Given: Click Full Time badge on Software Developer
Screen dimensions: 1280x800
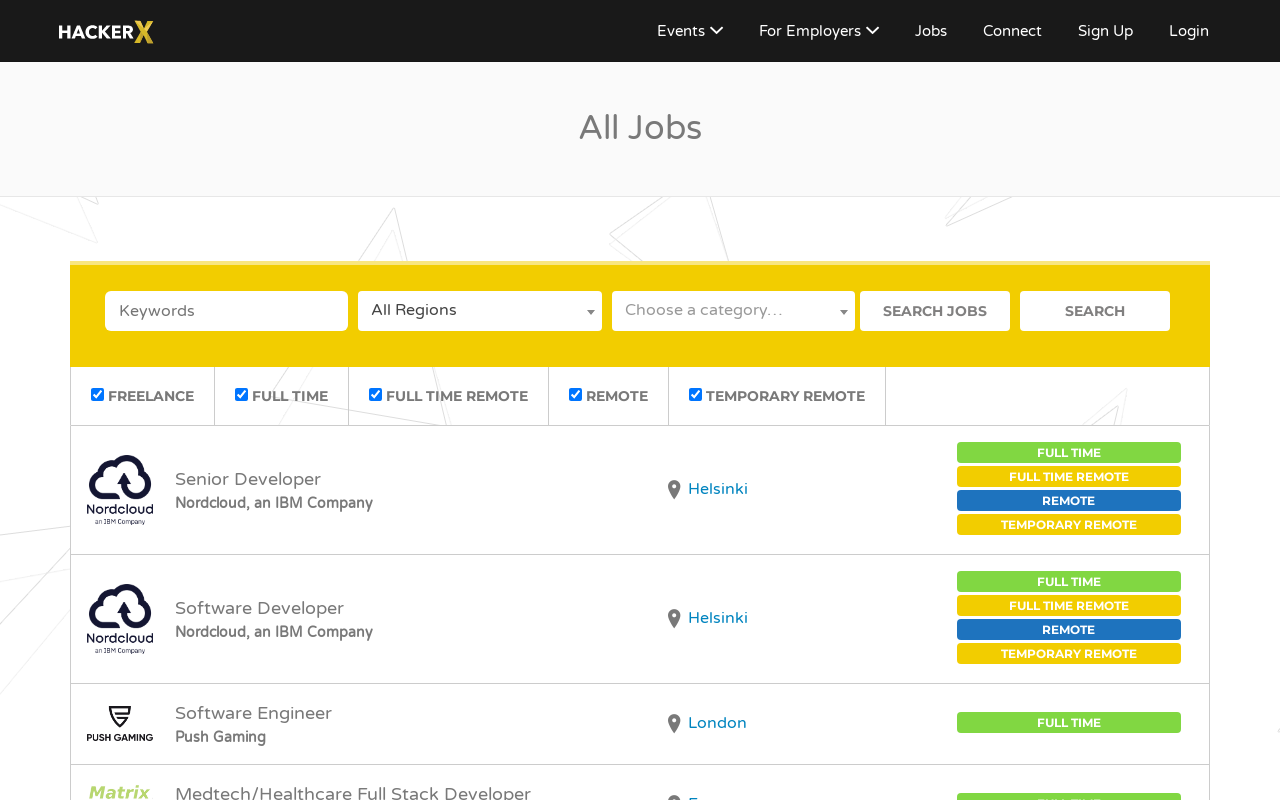Looking at the screenshot, I should point(1069,582).
